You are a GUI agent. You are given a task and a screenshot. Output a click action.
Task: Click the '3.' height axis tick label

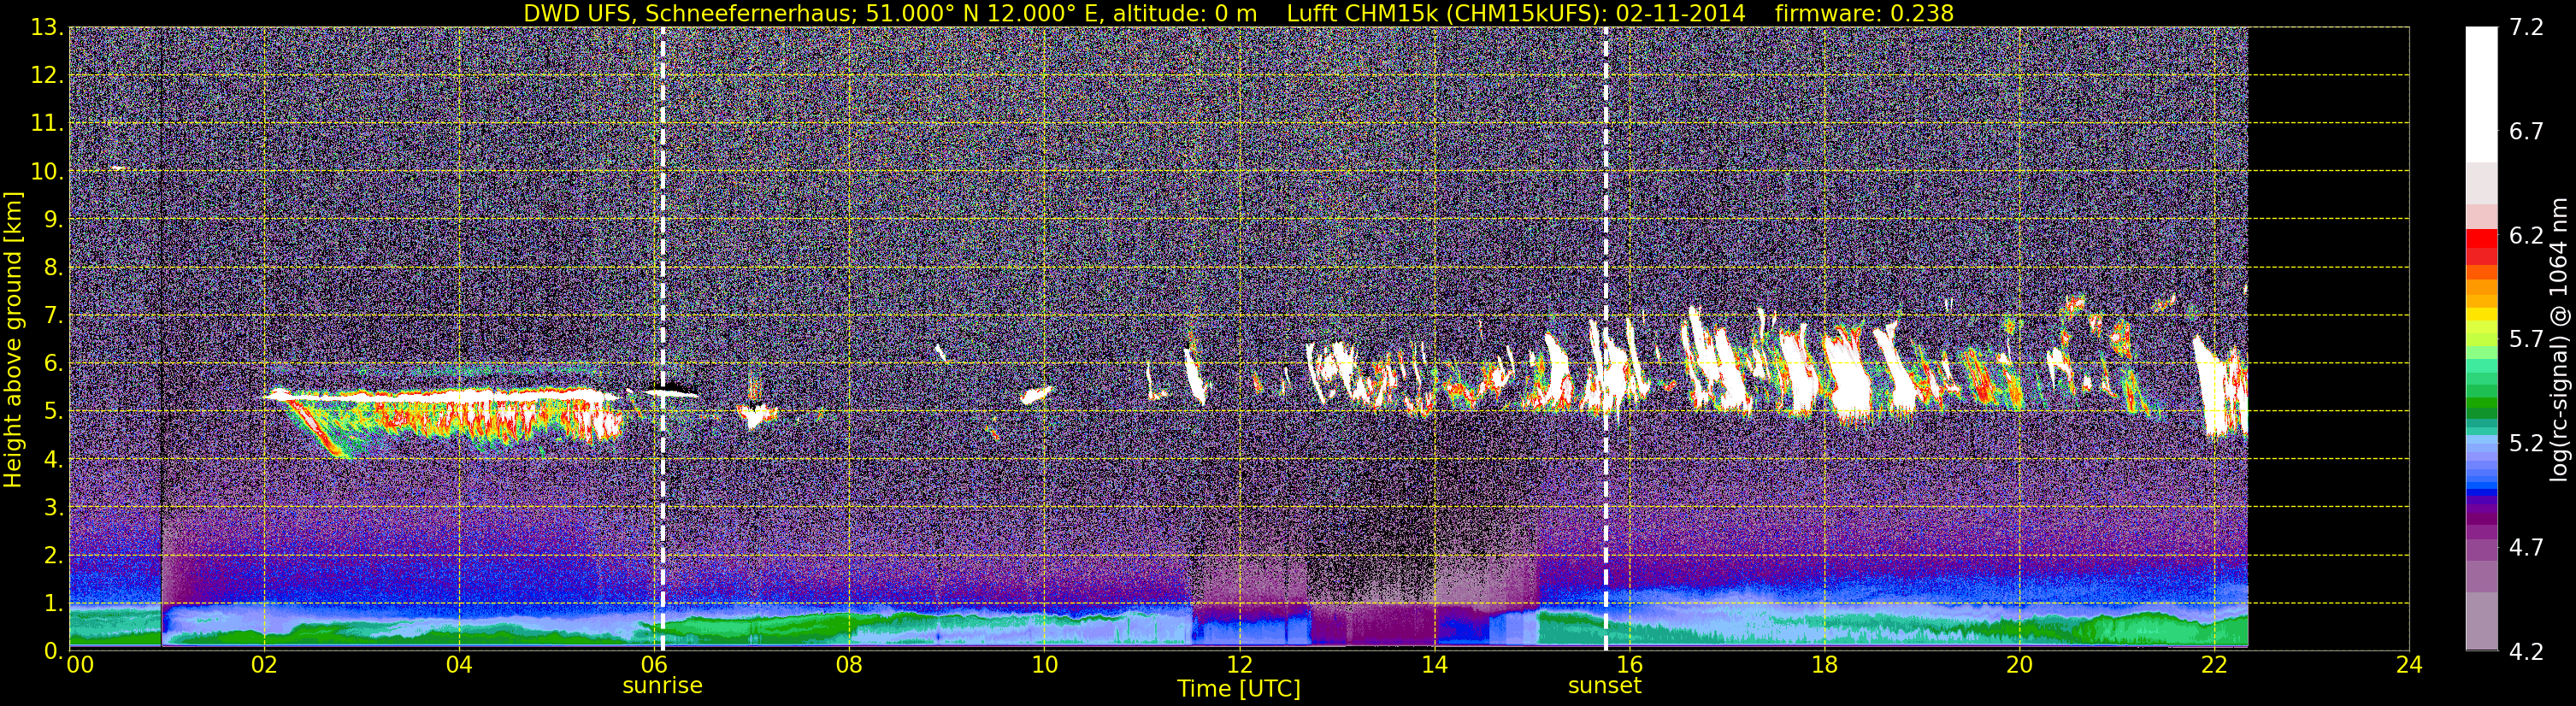coord(53,507)
